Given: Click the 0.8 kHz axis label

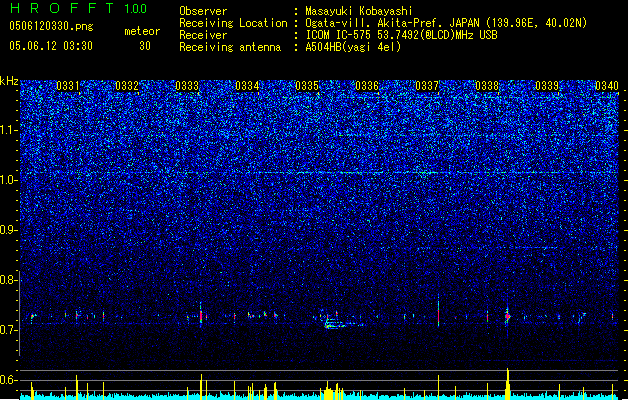Looking at the screenshot, I should [x=9, y=280].
